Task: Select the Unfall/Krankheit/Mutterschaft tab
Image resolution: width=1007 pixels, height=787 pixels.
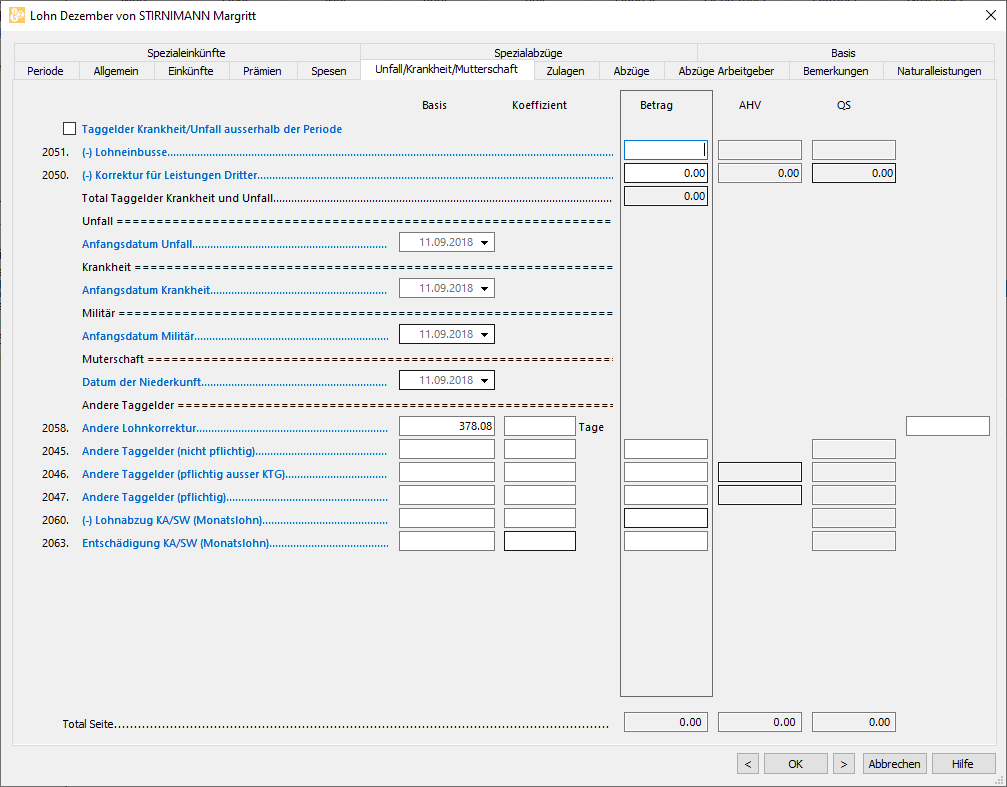Action: (447, 69)
